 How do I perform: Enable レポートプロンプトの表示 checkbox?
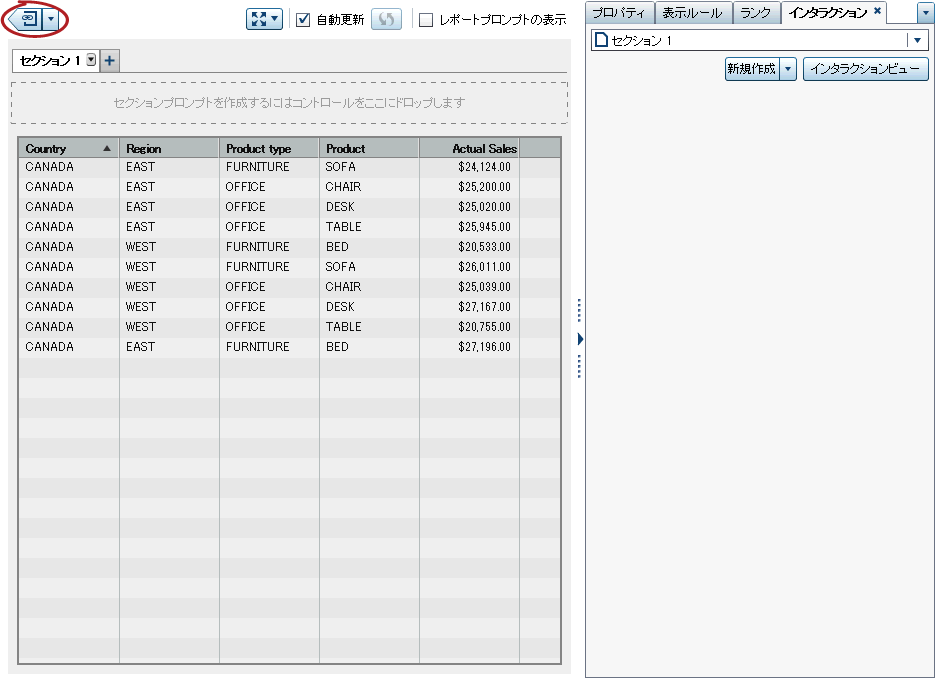(427, 20)
